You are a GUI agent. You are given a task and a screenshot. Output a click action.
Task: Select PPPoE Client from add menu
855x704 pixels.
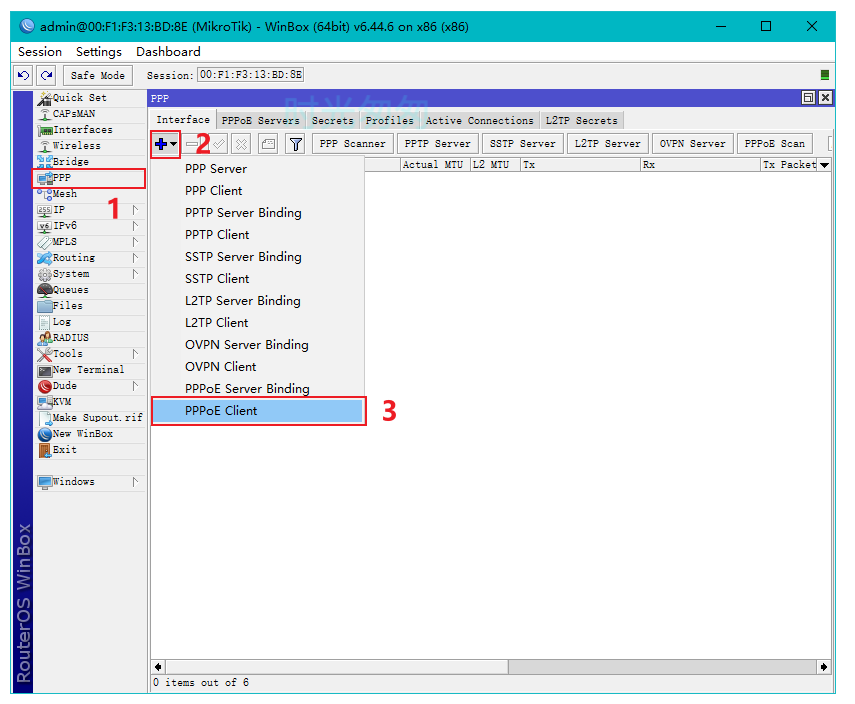point(258,411)
